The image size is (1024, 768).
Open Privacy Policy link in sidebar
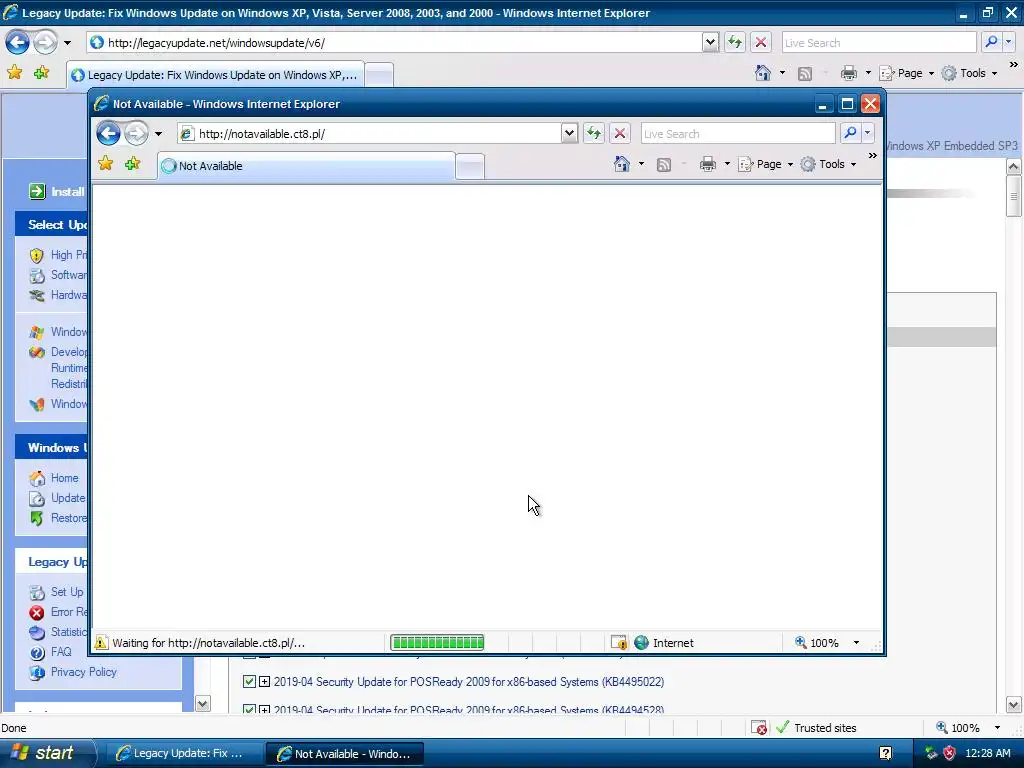[84, 672]
